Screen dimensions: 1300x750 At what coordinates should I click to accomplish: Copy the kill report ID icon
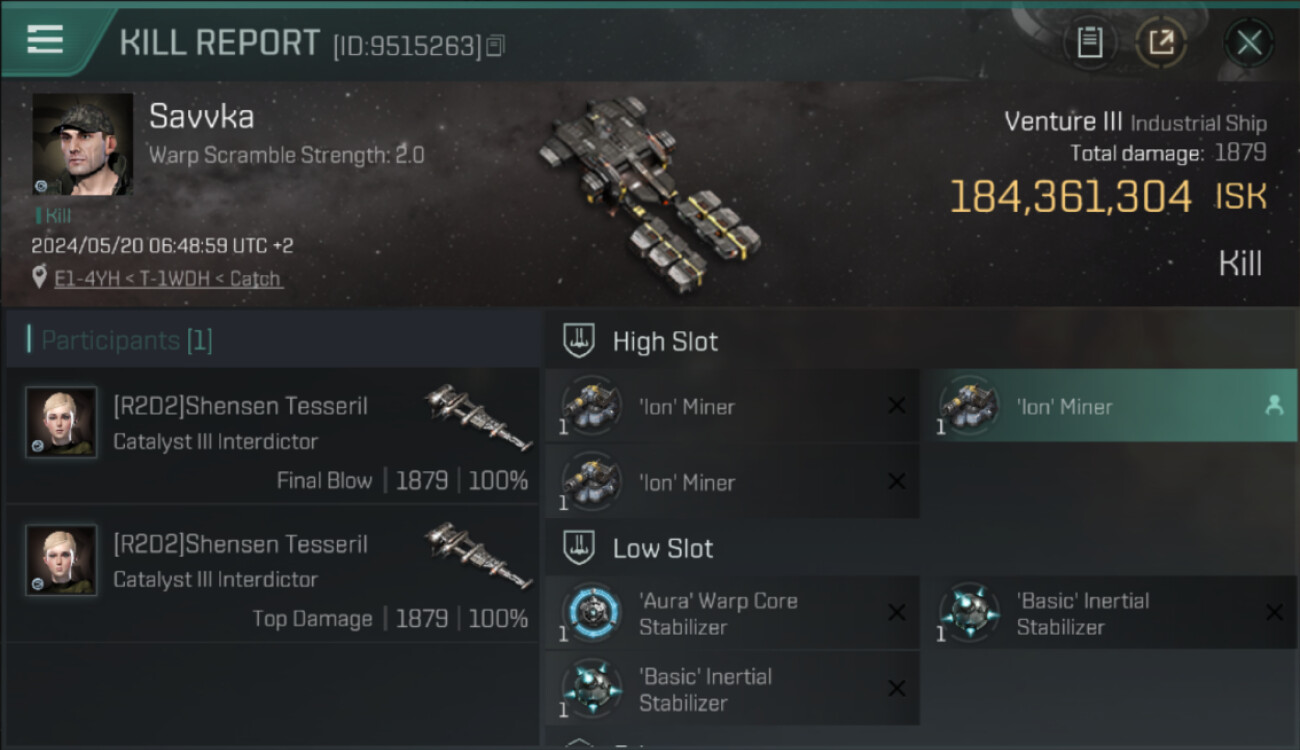(496, 45)
